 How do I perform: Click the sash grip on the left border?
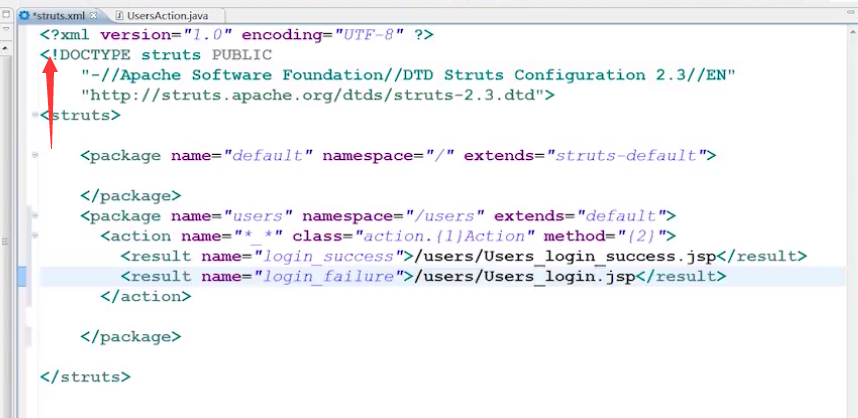point(5,241)
